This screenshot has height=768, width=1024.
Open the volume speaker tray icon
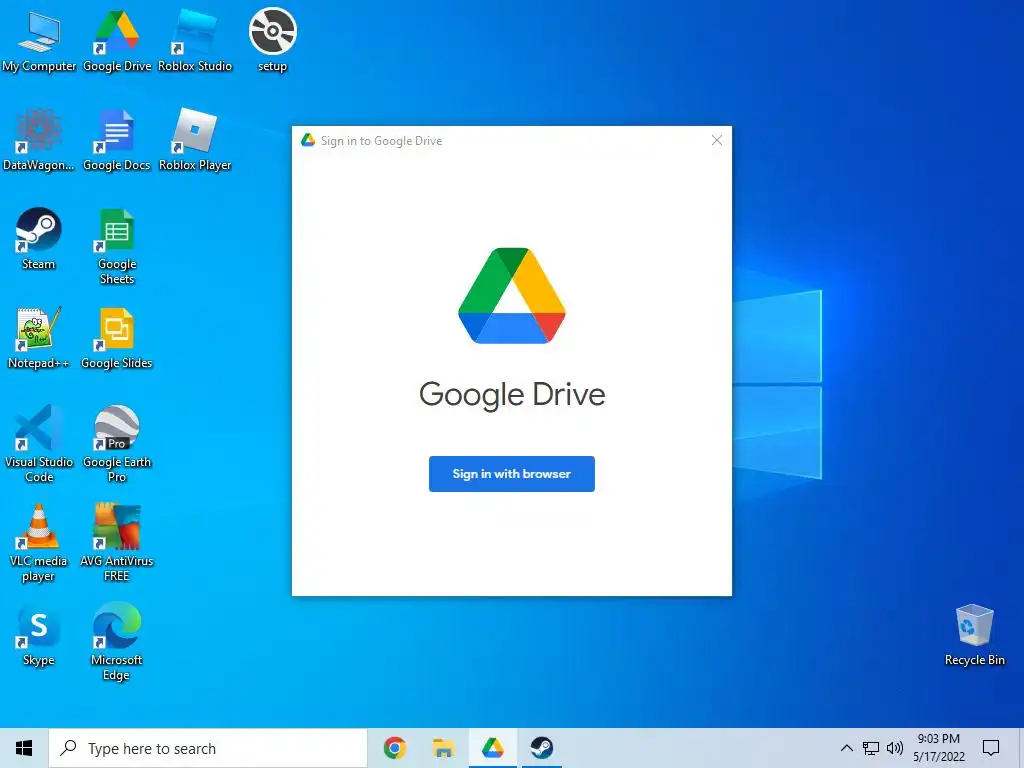pos(895,748)
